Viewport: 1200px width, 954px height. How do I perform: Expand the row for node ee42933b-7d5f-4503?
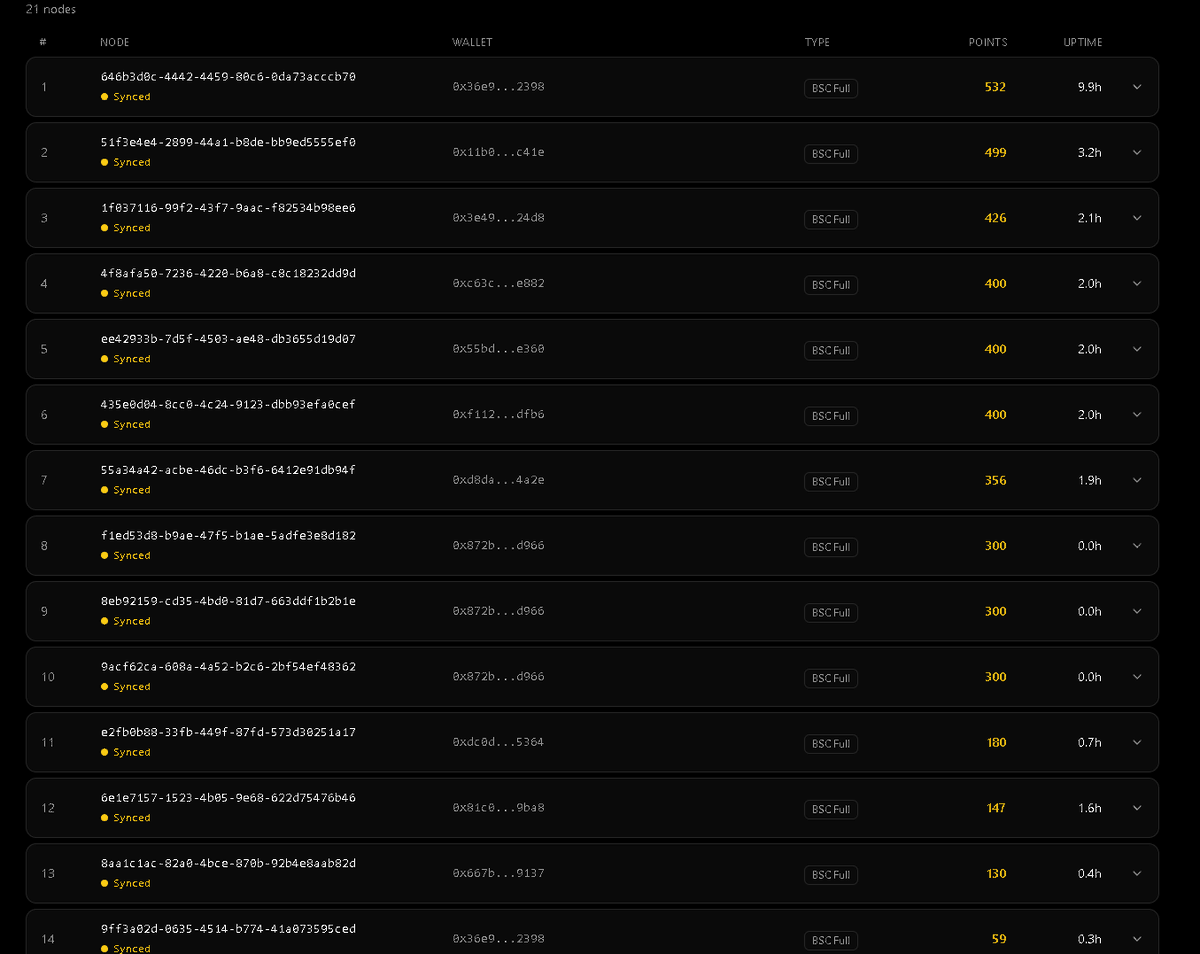point(1137,349)
